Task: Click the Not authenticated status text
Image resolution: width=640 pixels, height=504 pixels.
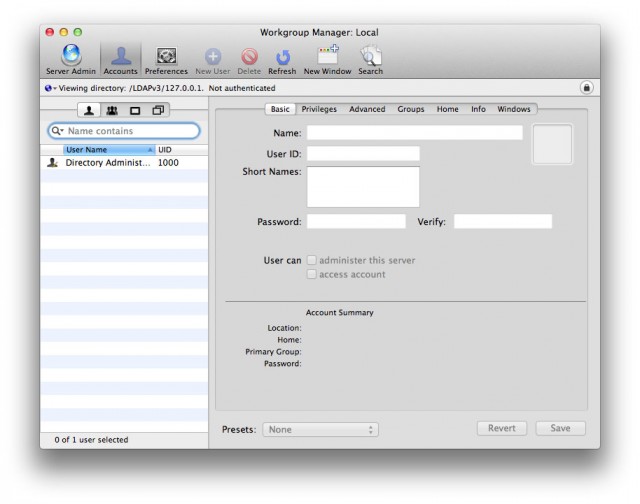Action: coord(242,88)
